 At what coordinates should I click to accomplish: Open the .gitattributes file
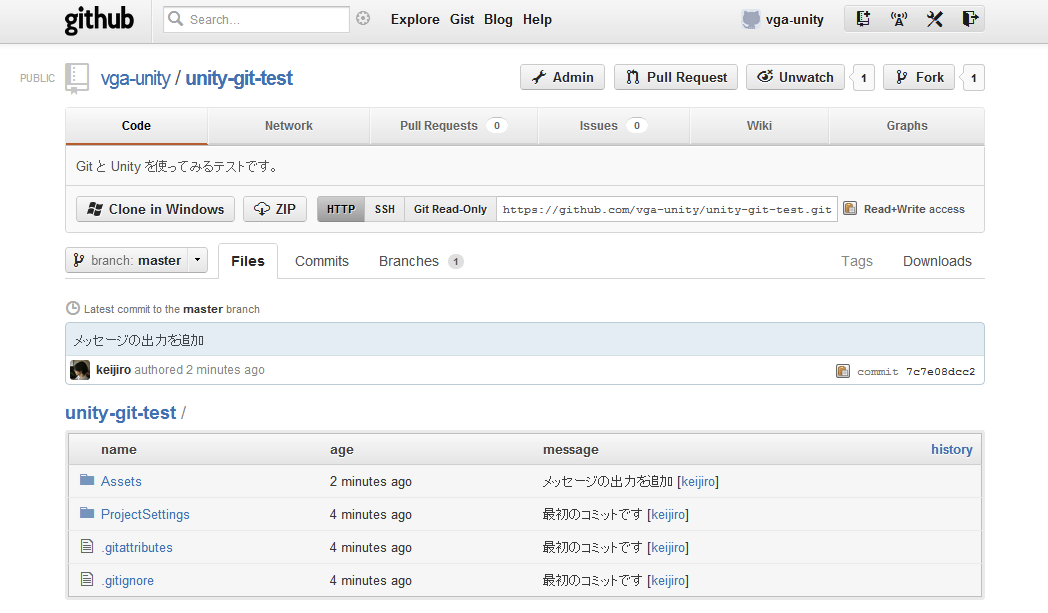pyautogui.click(x=137, y=547)
